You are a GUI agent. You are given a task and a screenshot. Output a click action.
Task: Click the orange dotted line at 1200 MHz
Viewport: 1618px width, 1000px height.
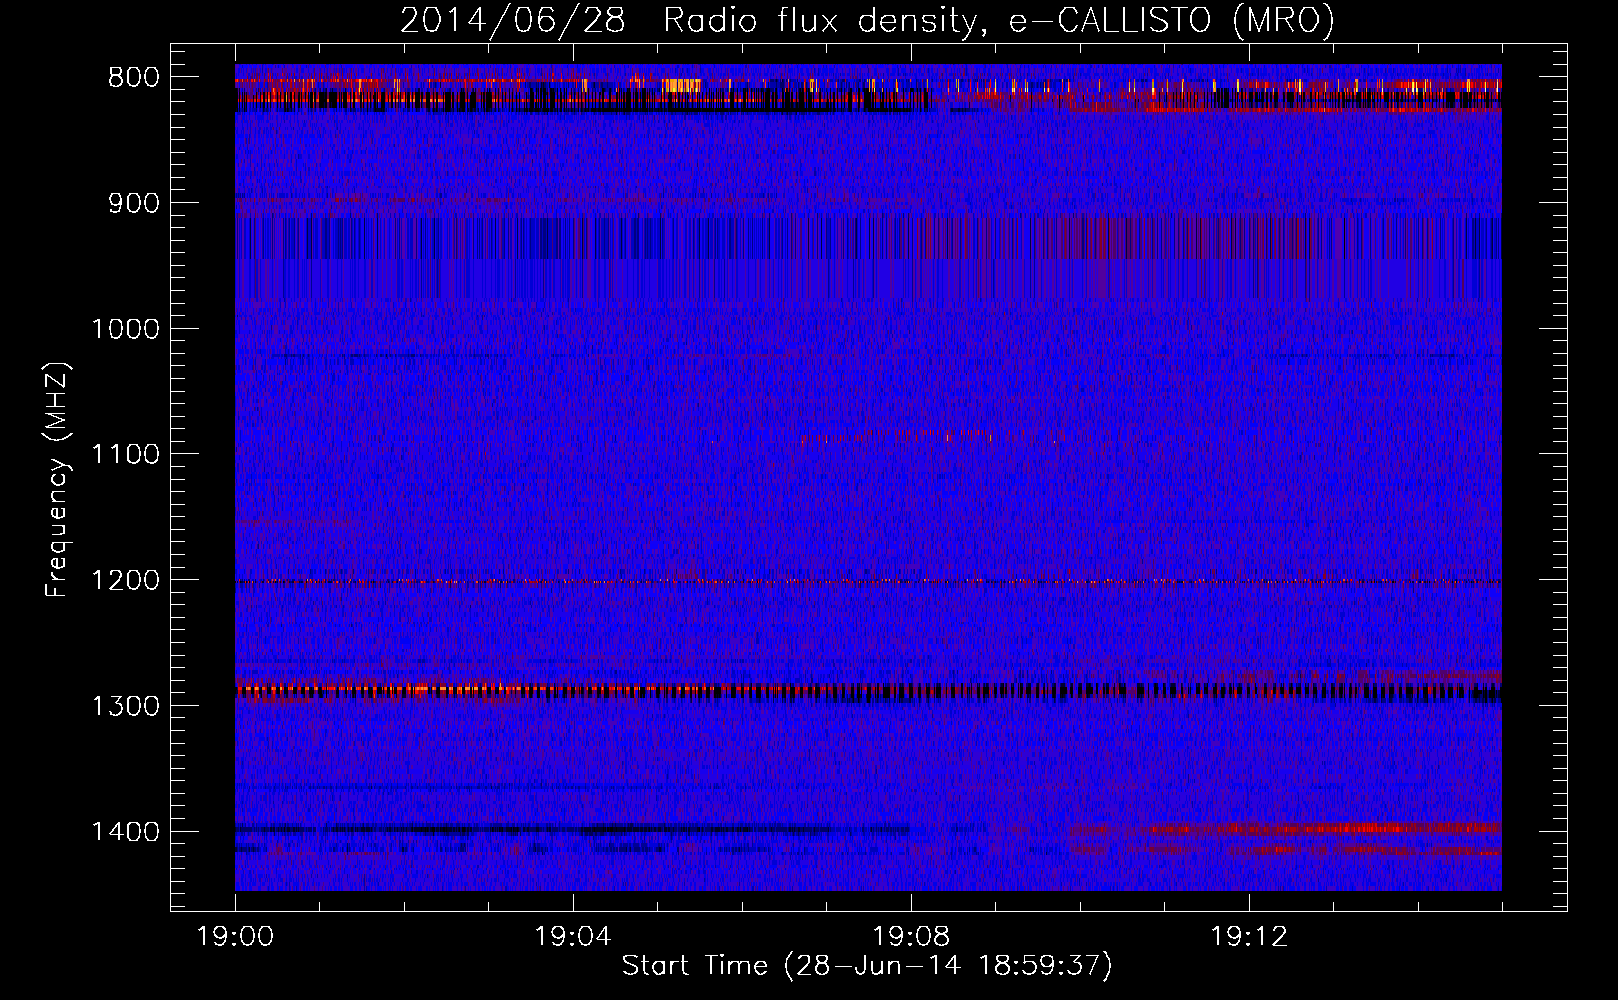coord(868,581)
